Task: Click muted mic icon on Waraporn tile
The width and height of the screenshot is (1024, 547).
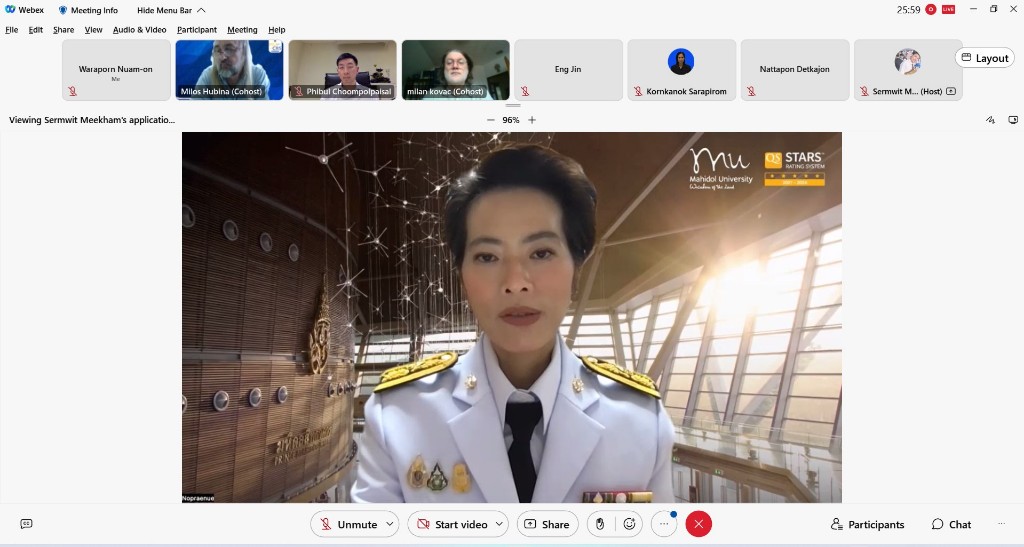Action: (72, 91)
